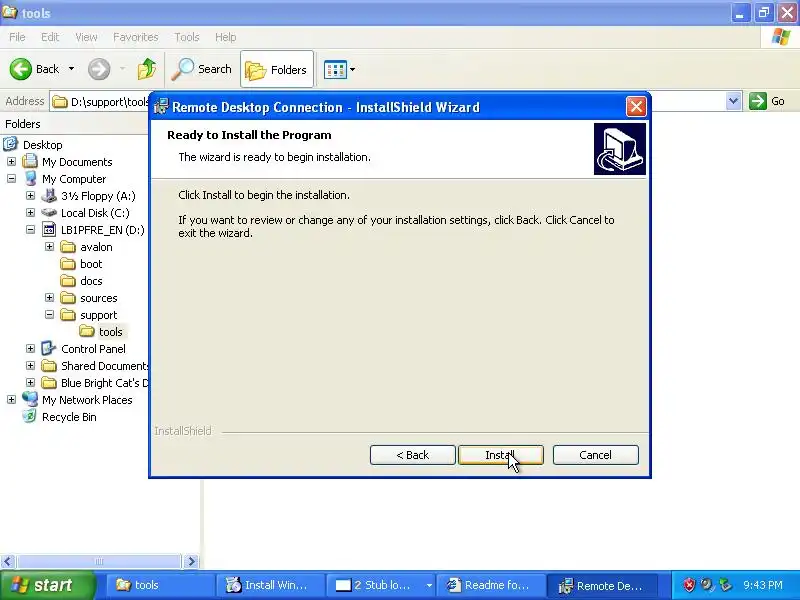Click the Folders pane scroll left arrow
800x600 pixels.
7,561
